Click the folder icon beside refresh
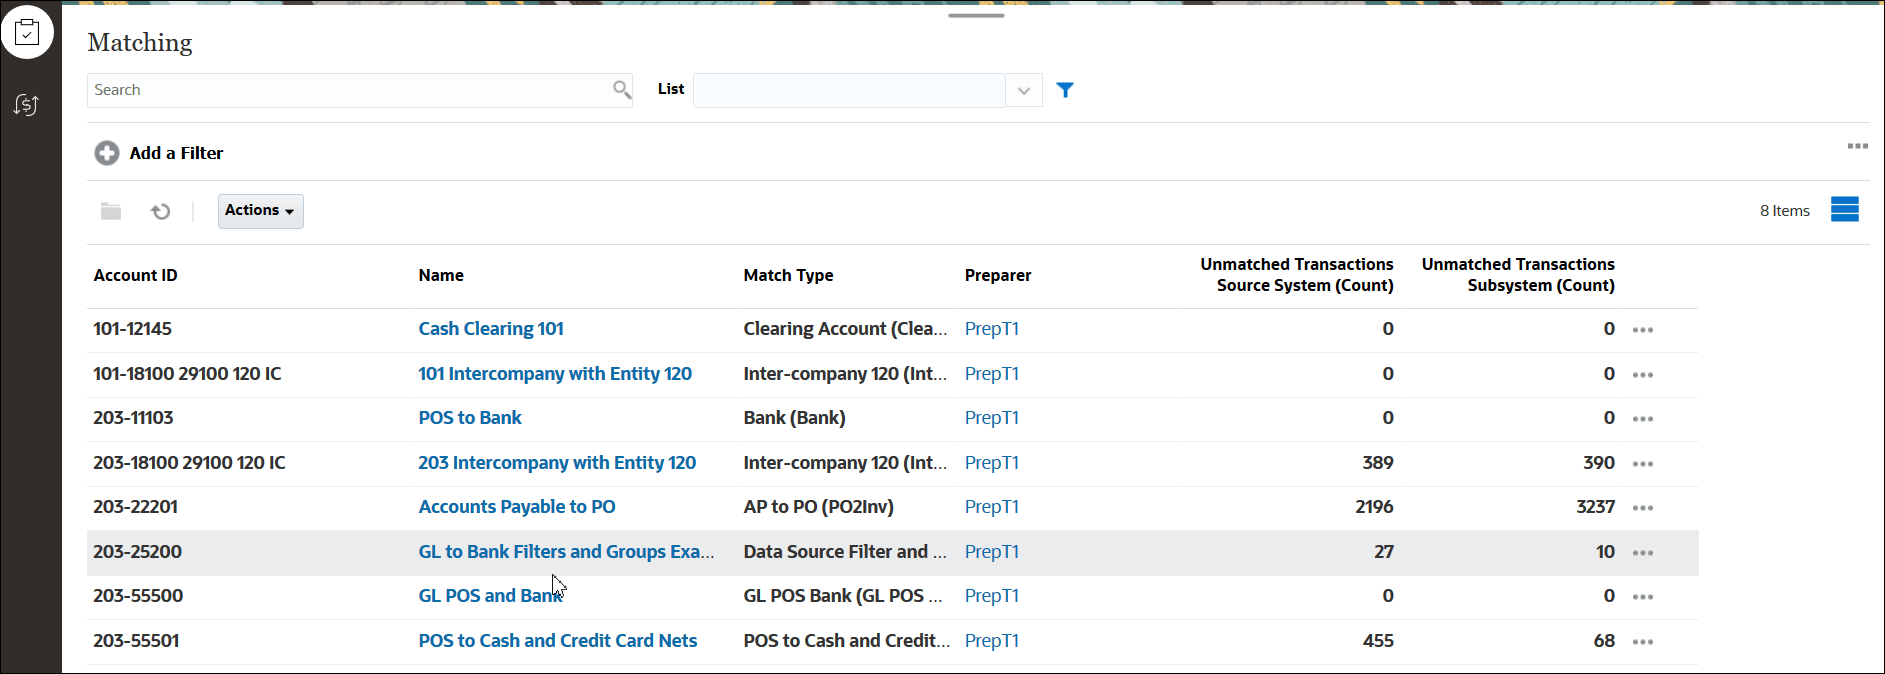 point(111,211)
